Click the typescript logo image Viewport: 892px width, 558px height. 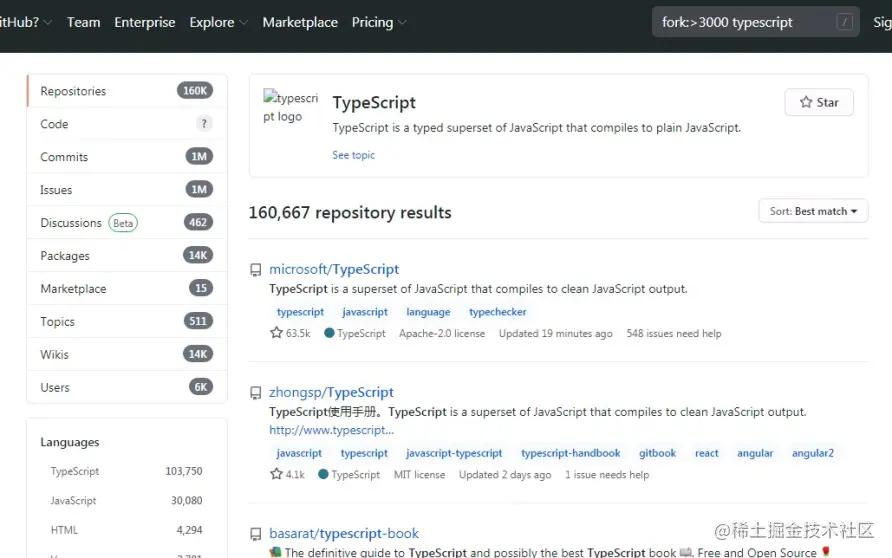290,106
